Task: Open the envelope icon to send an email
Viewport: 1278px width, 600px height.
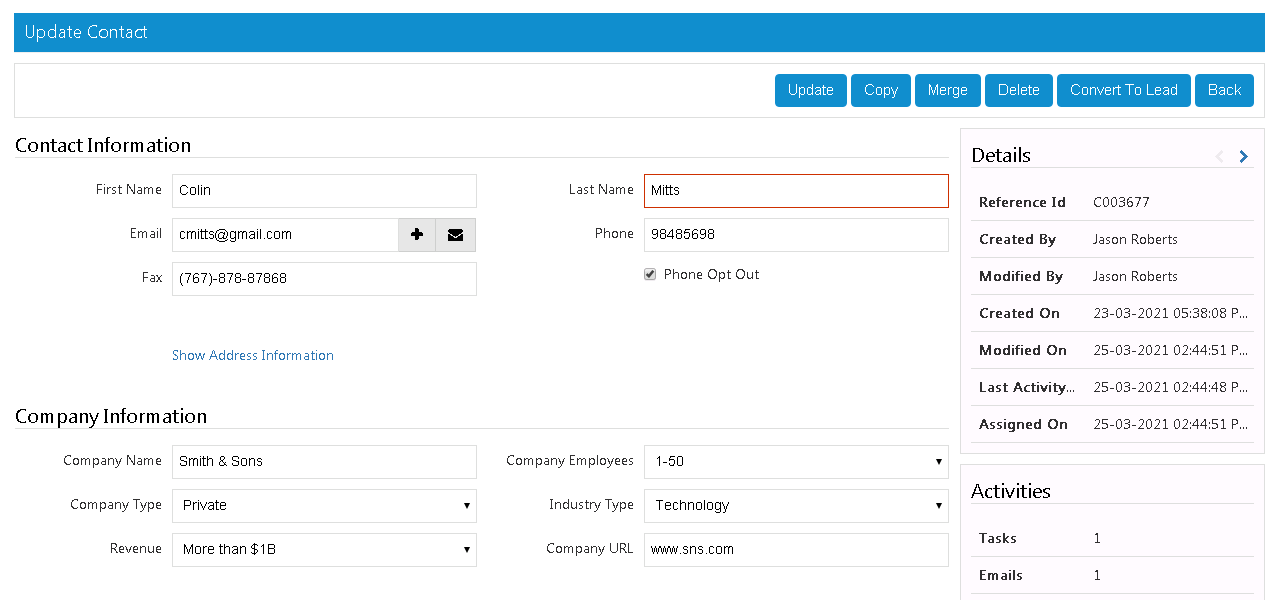Action: click(455, 234)
